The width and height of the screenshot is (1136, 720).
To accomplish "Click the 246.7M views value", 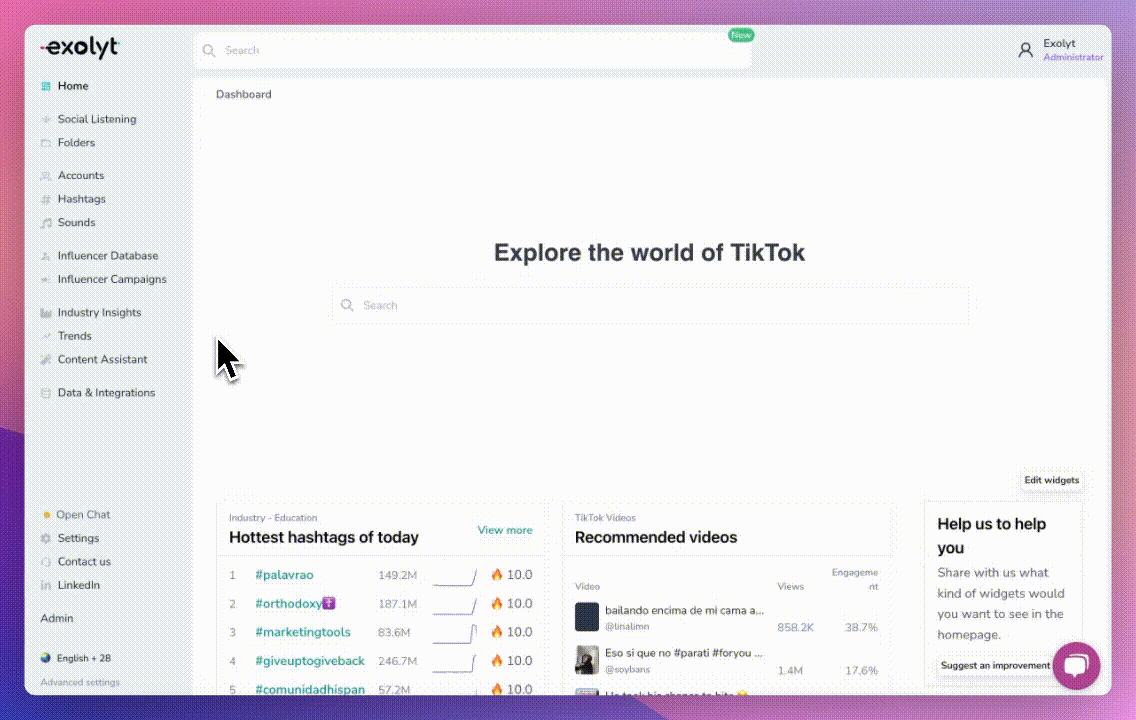I will [397, 661].
